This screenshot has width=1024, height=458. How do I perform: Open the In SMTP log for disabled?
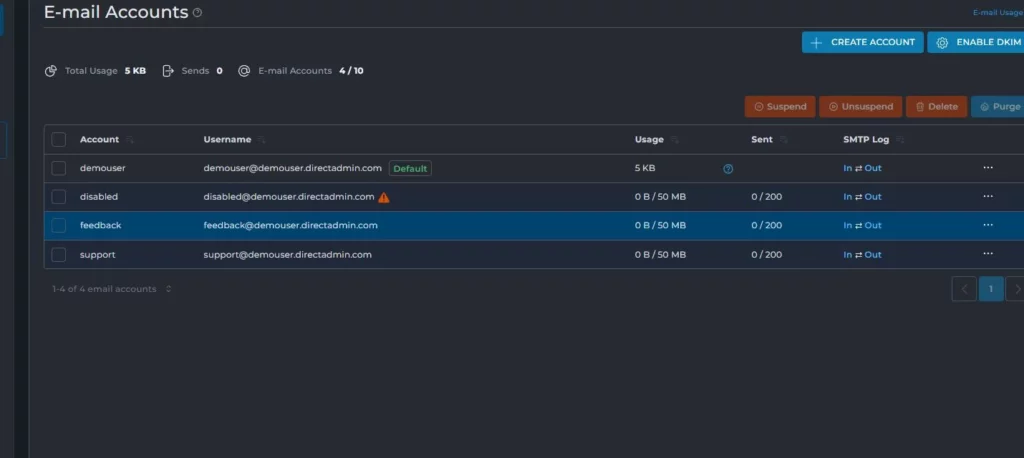pos(847,197)
